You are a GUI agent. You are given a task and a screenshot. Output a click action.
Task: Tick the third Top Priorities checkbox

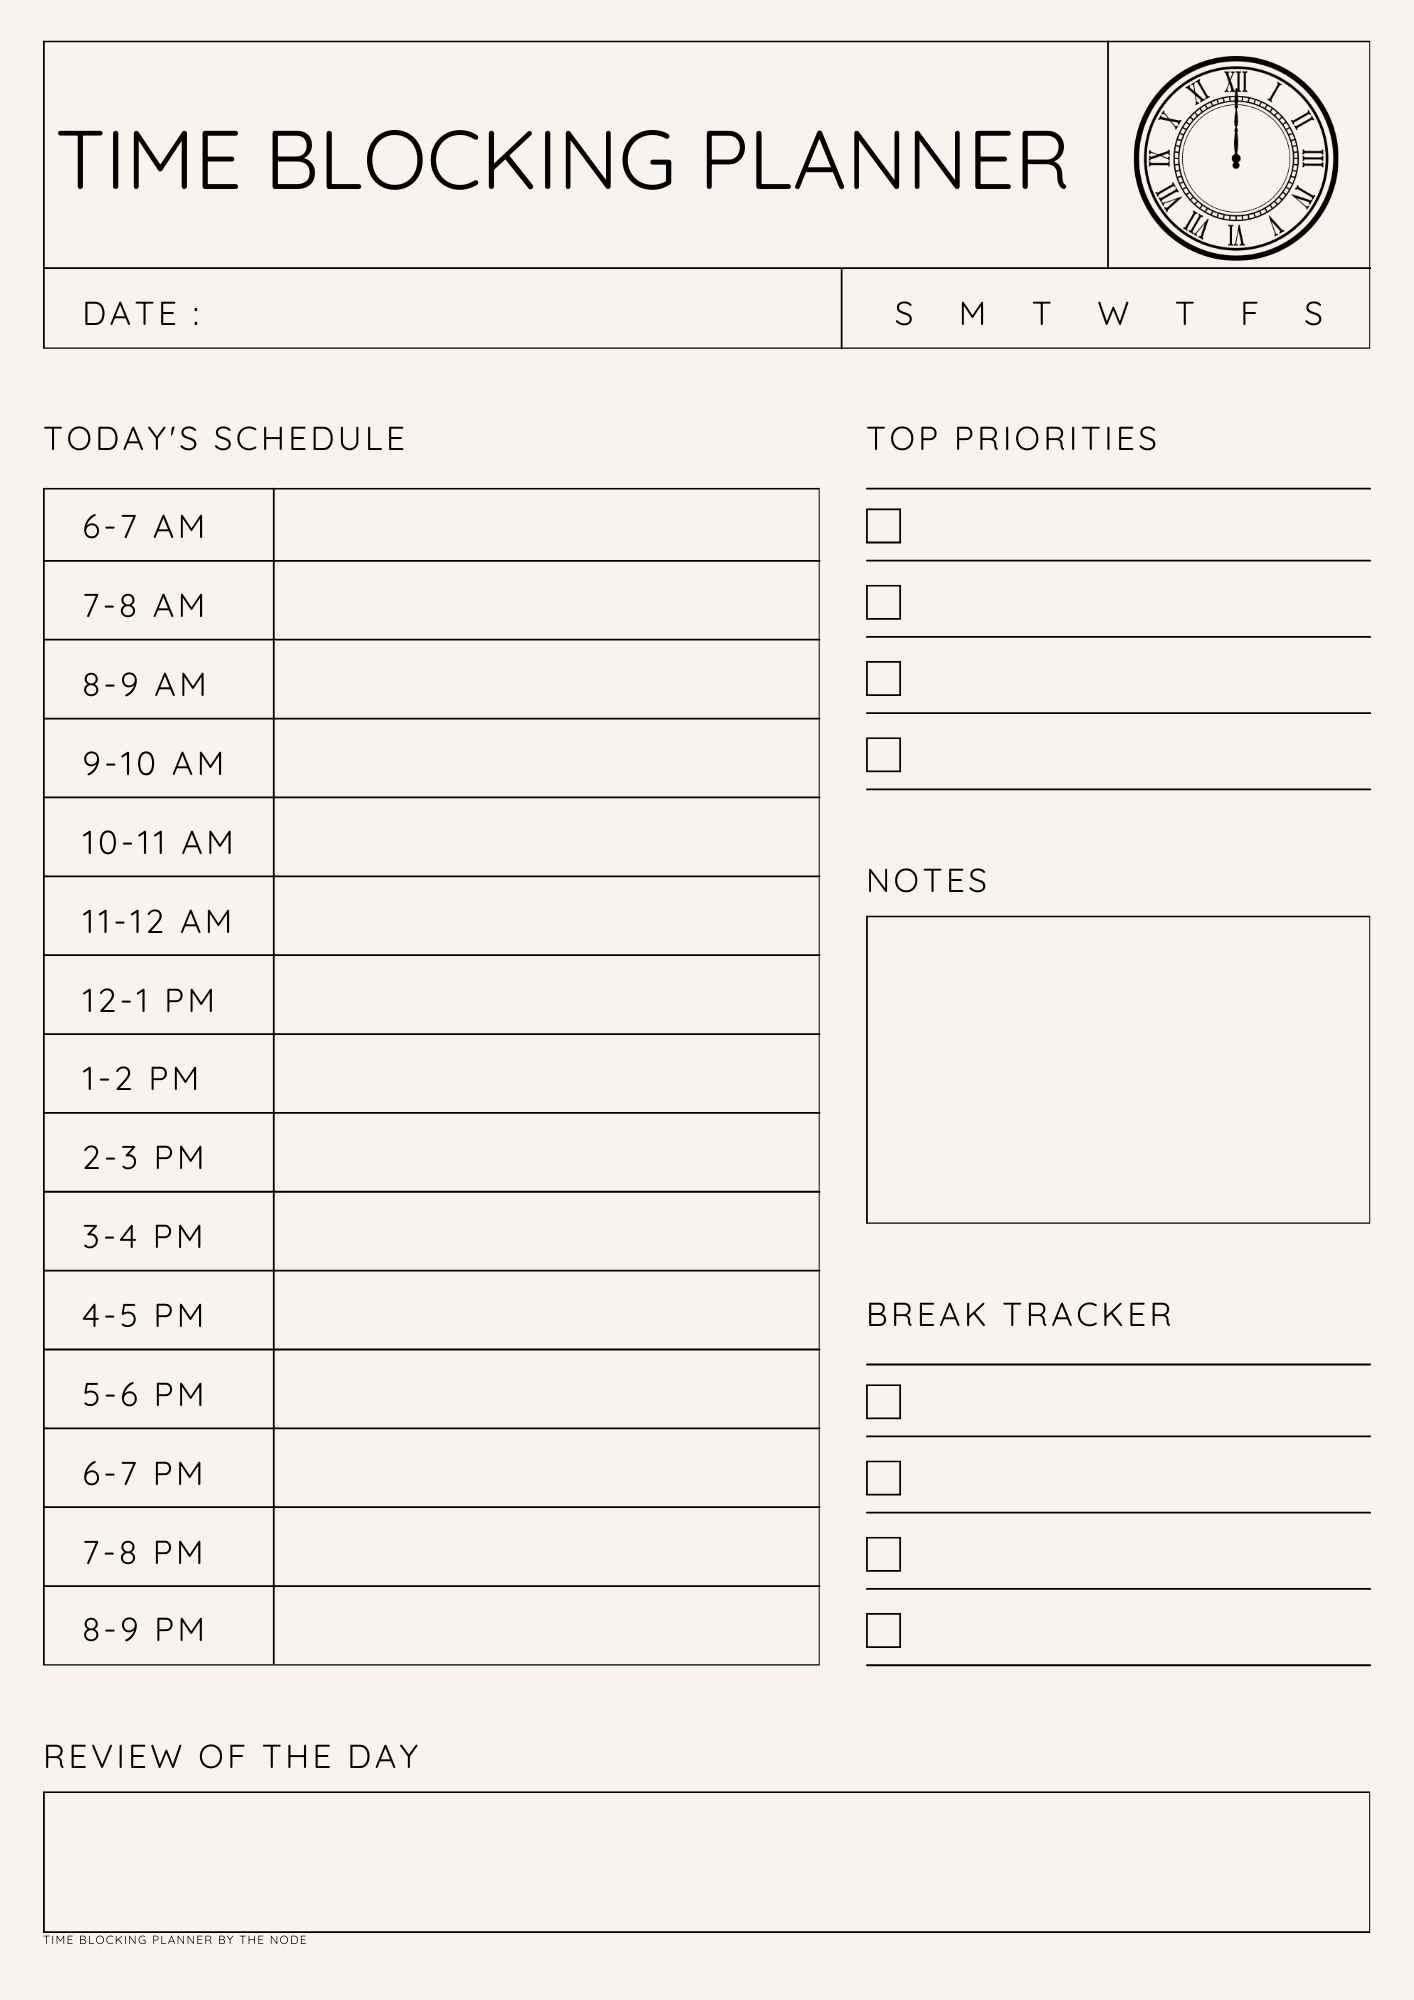point(883,678)
